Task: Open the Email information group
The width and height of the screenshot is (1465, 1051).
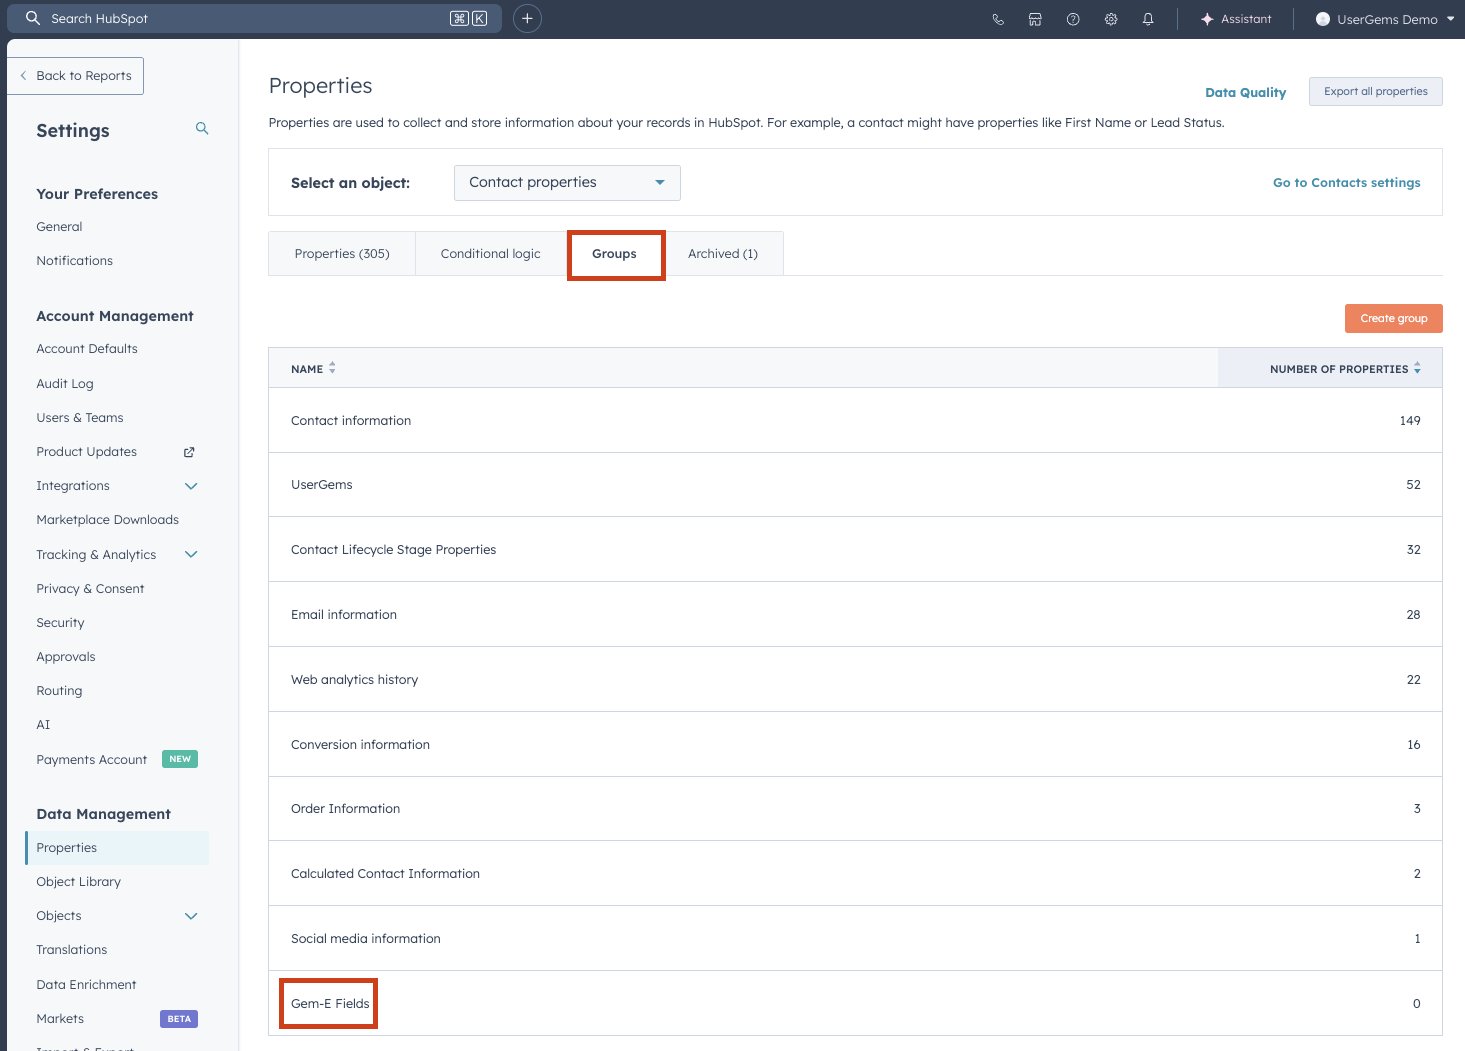Action: tap(344, 615)
